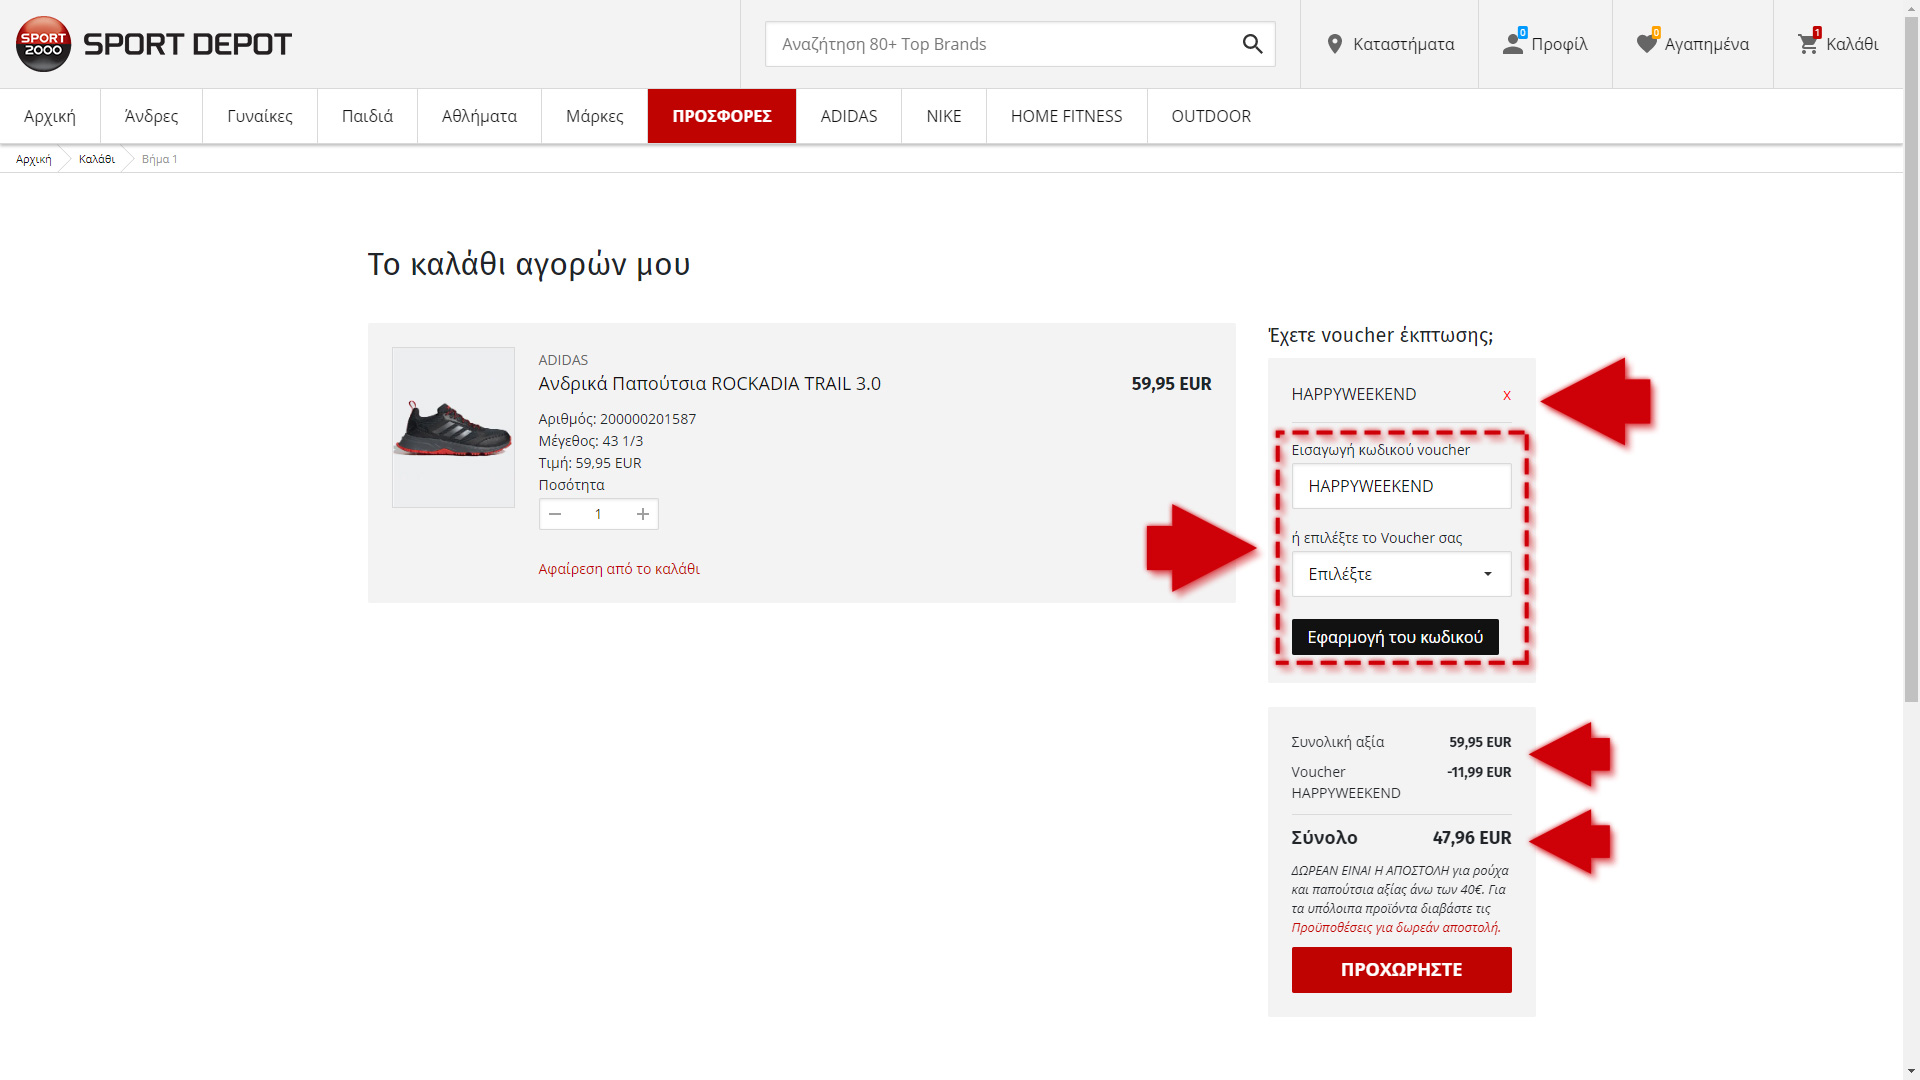Decrease shoe quantity with minus button
This screenshot has width=1920, height=1080.
555,514
